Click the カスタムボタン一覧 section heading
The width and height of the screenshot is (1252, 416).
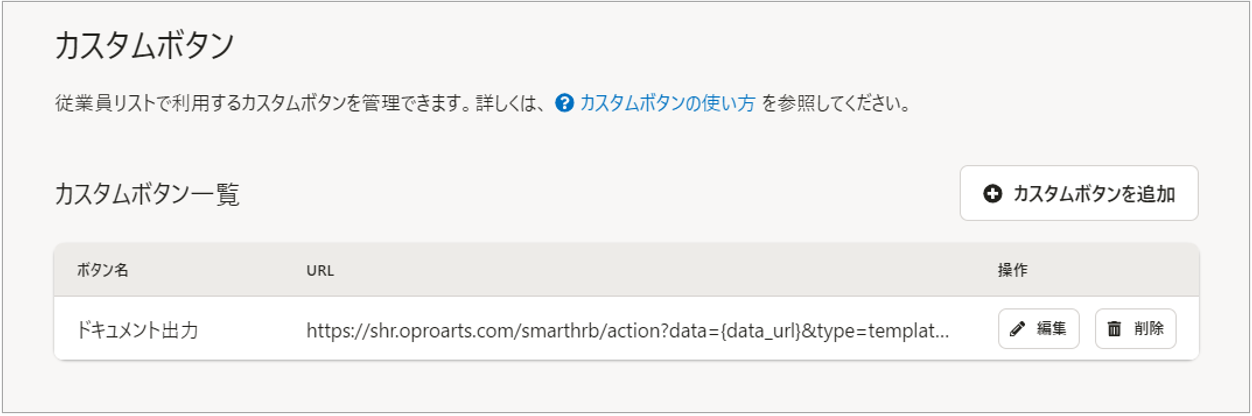[x=147, y=194]
